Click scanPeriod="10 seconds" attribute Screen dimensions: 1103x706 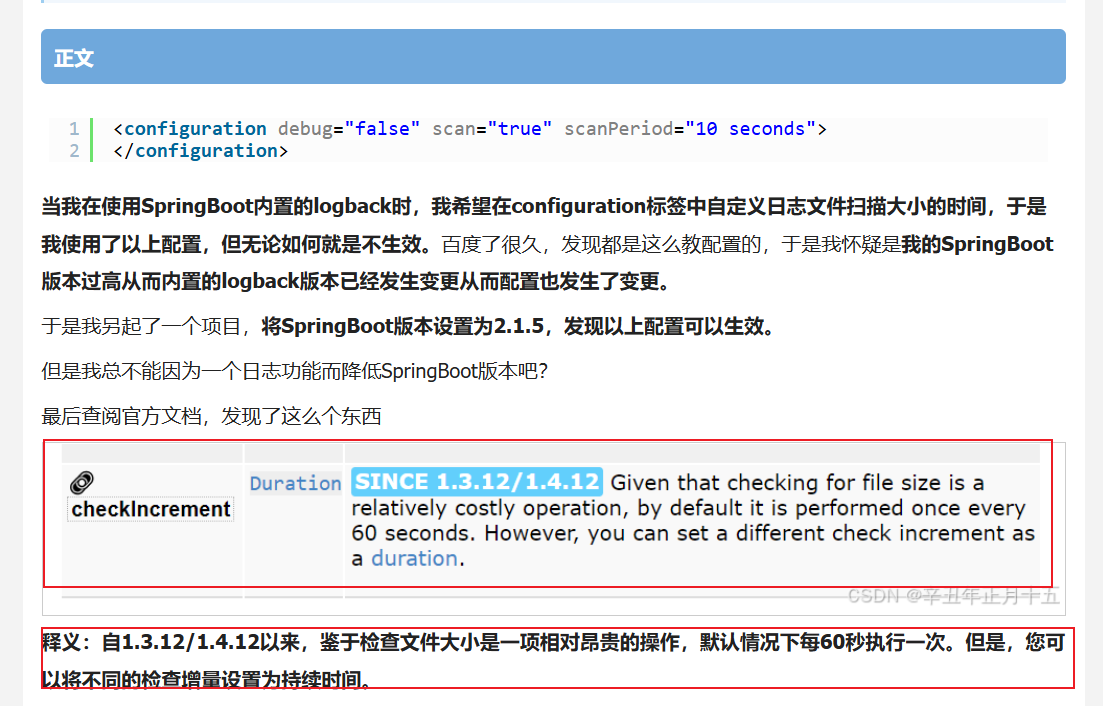pyautogui.click(x=690, y=129)
